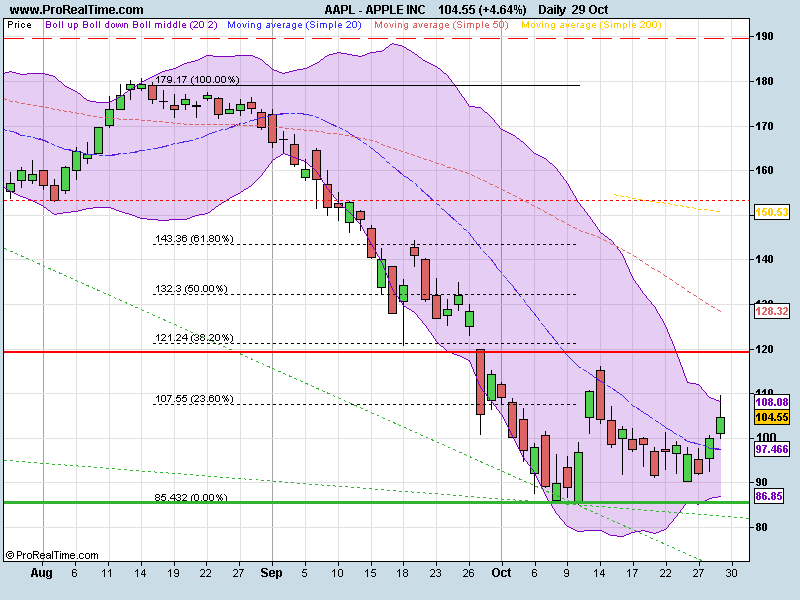Open the Moving average (Simple 20) label
The width and height of the screenshot is (800, 600).
[x=294, y=24]
